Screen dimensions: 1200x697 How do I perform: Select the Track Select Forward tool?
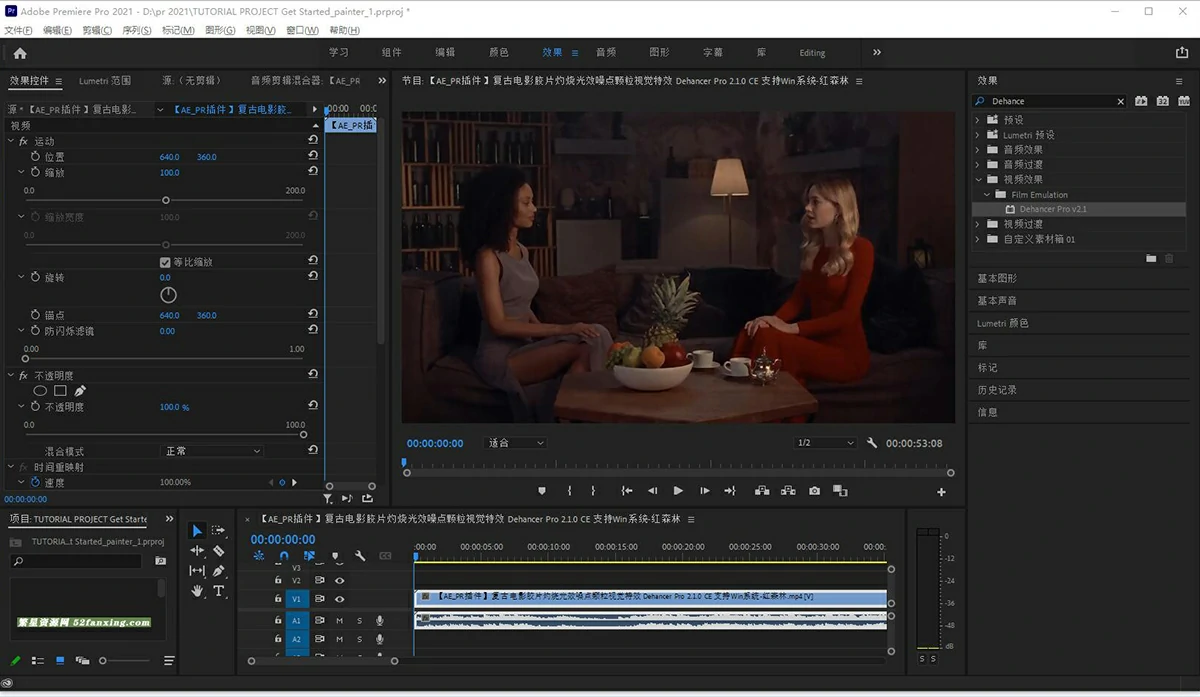tap(219, 531)
